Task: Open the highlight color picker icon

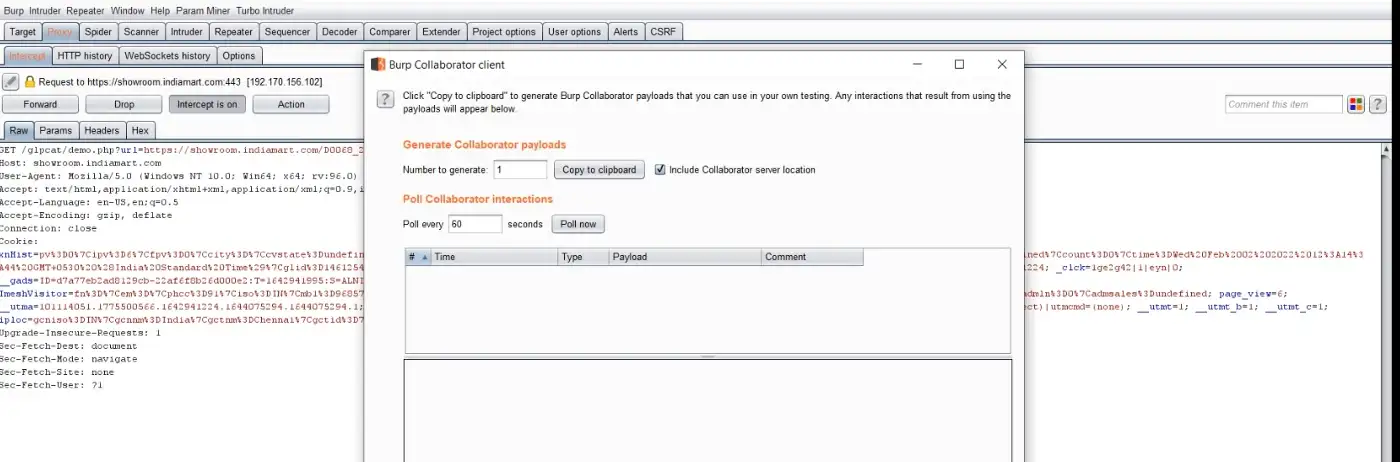Action: [1356, 104]
